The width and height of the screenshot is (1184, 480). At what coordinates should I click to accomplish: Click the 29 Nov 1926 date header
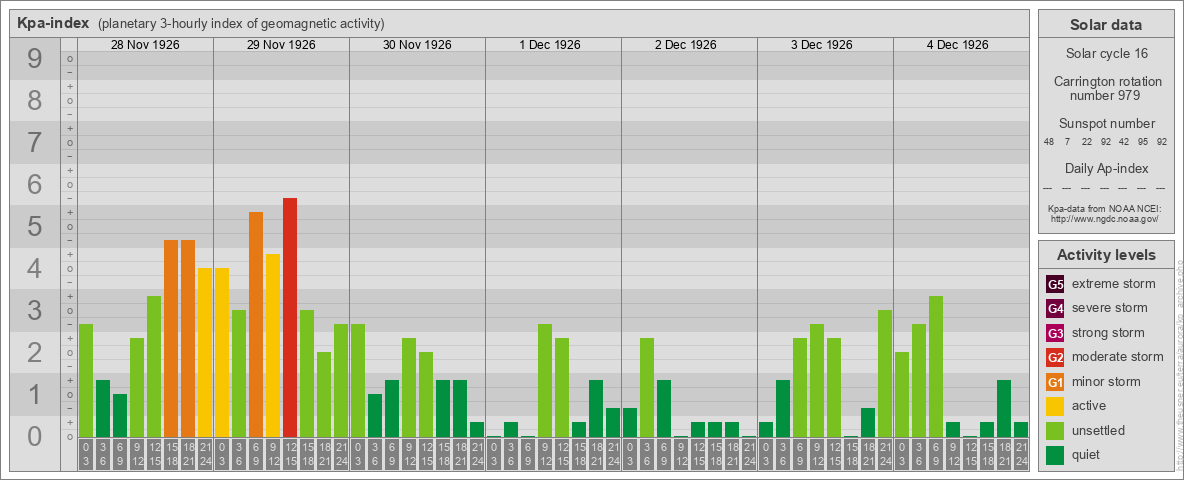coord(281,45)
